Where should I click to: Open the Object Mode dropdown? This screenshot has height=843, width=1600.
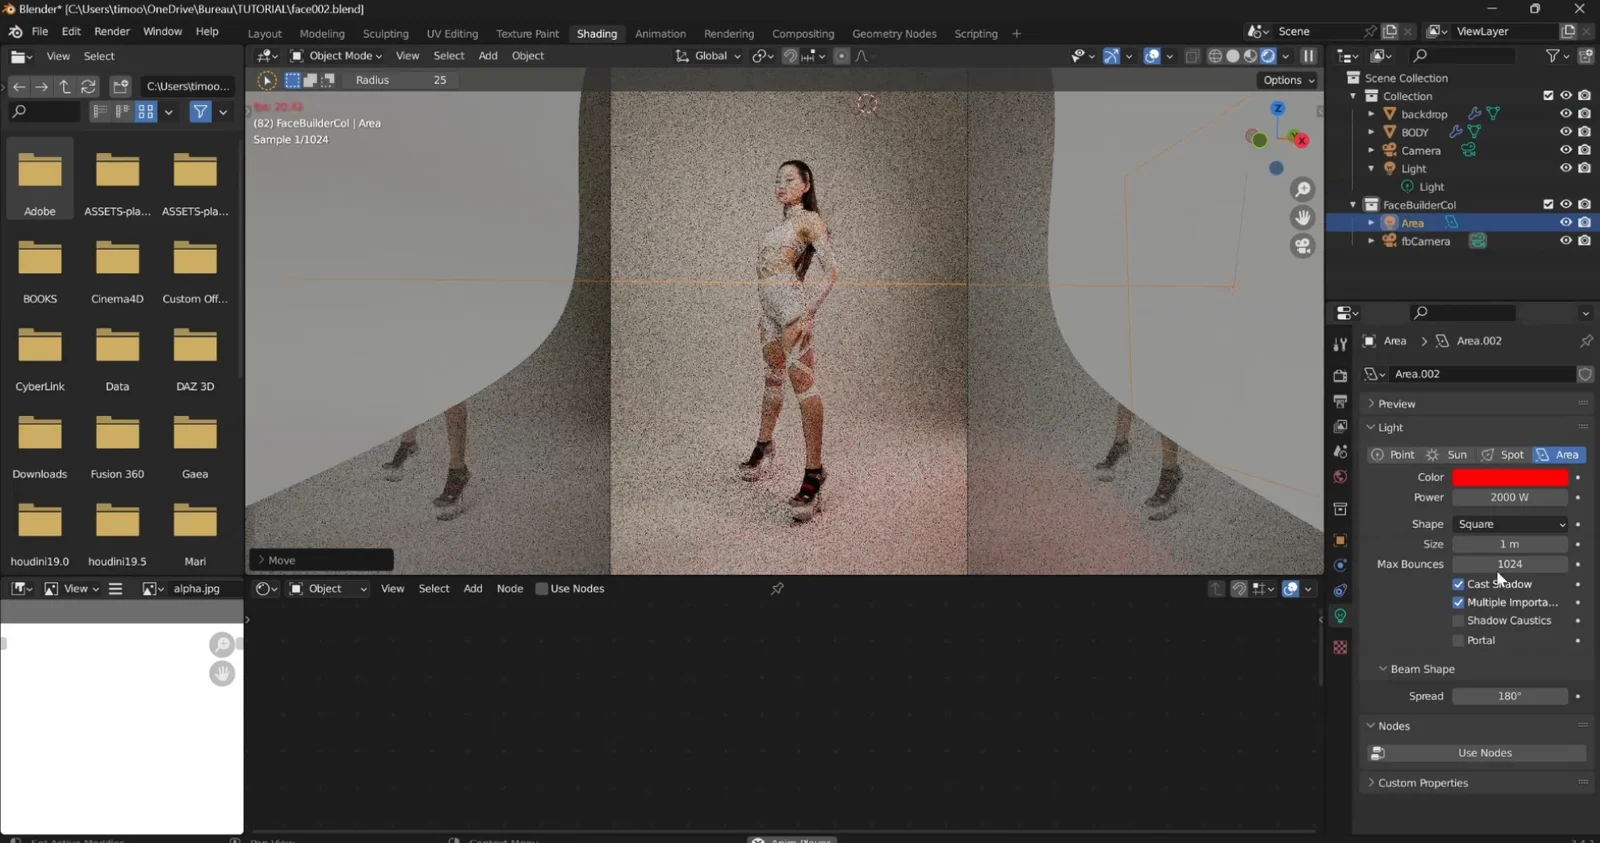pyautogui.click(x=336, y=56)
